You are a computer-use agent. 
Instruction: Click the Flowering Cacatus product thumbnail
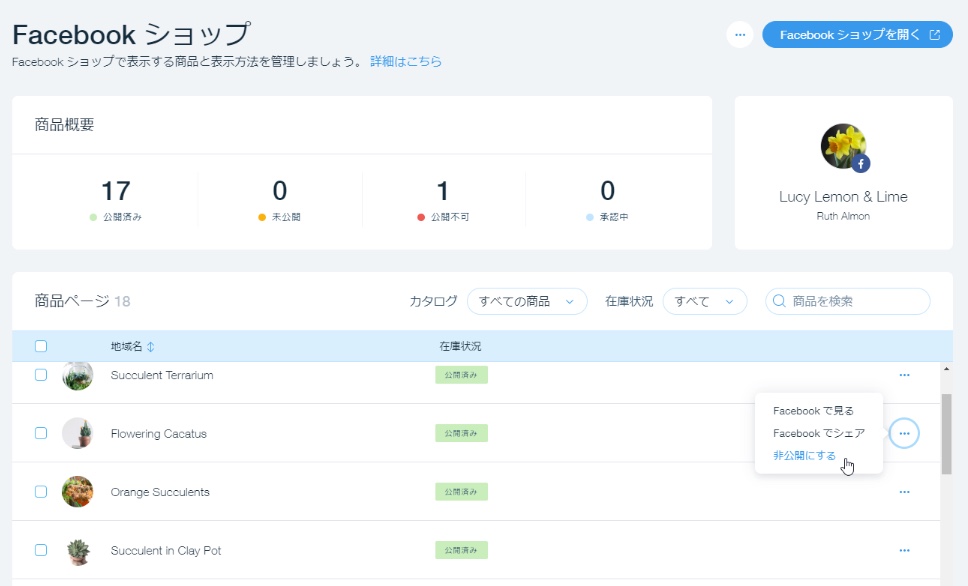coord(78,433)
